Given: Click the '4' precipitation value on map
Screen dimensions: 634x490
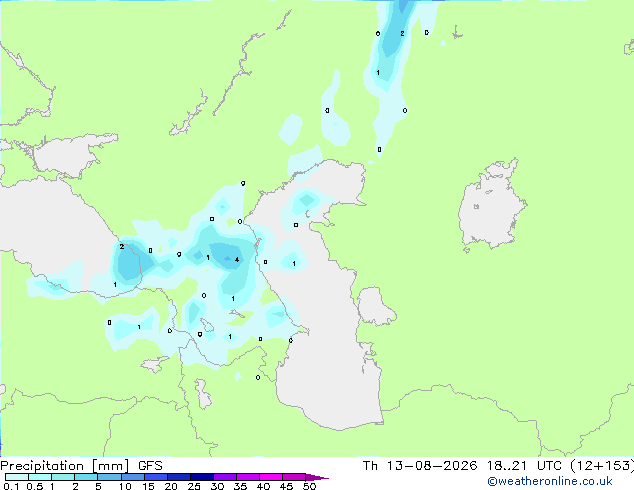Looking at the screenshot, I should tap(237, 260).
